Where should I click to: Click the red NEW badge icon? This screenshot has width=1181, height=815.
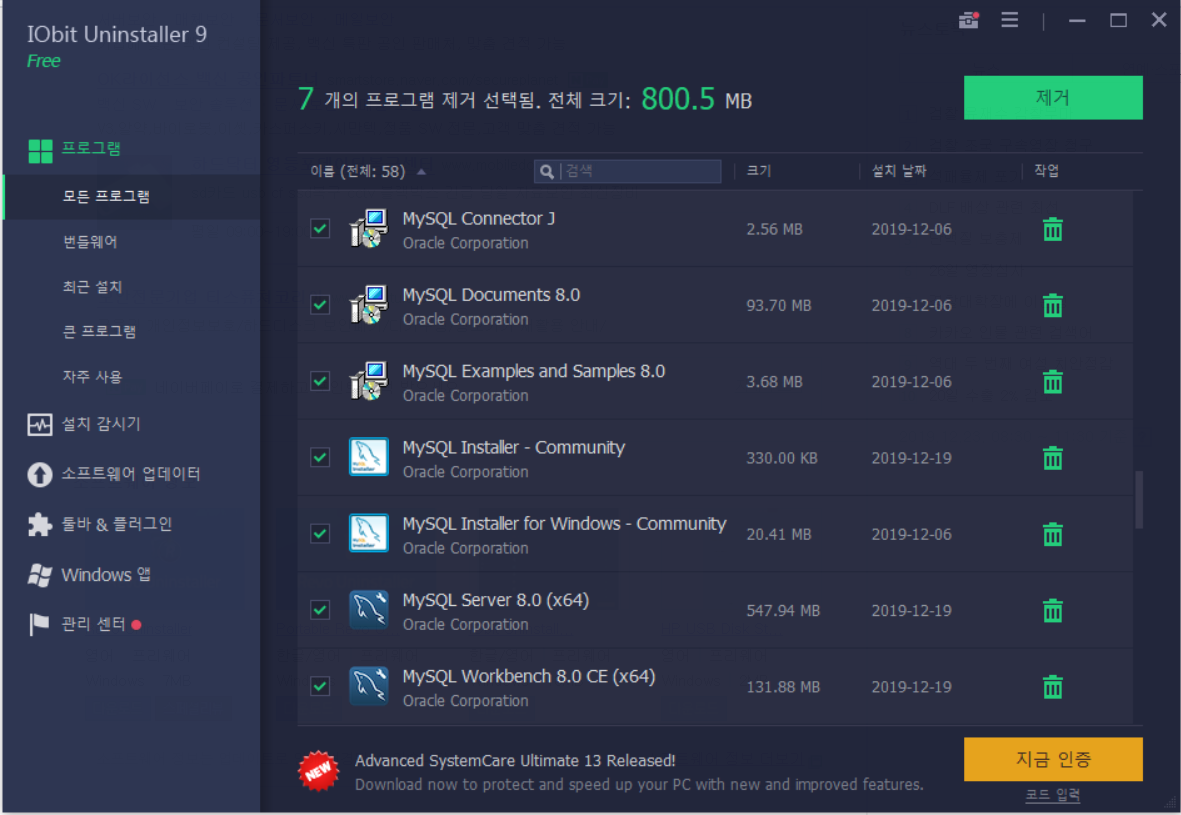[x=319, y=771]
